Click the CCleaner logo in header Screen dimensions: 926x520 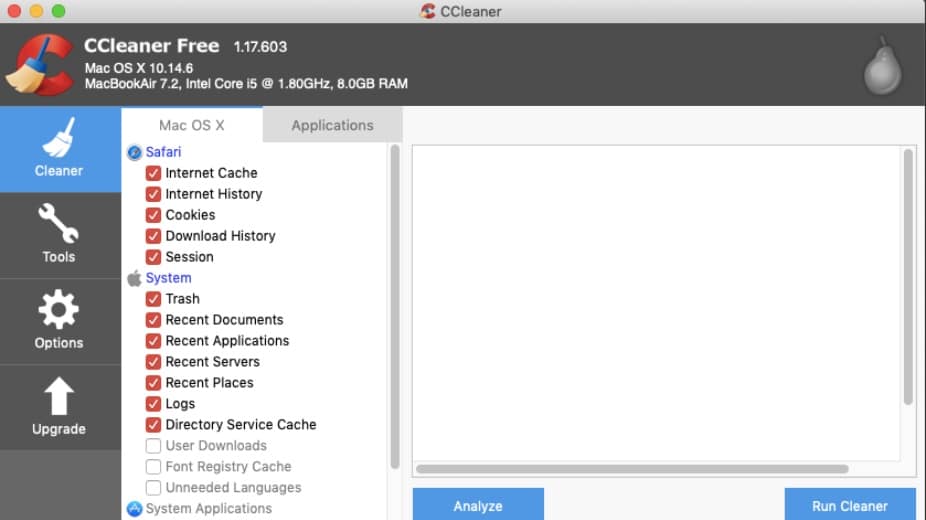tap(40, 65)
